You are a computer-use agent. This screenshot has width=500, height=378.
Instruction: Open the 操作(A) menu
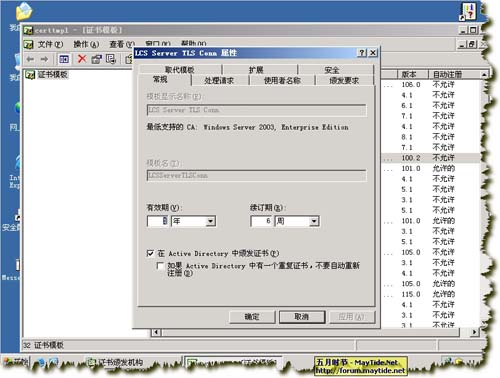point(86,44)
